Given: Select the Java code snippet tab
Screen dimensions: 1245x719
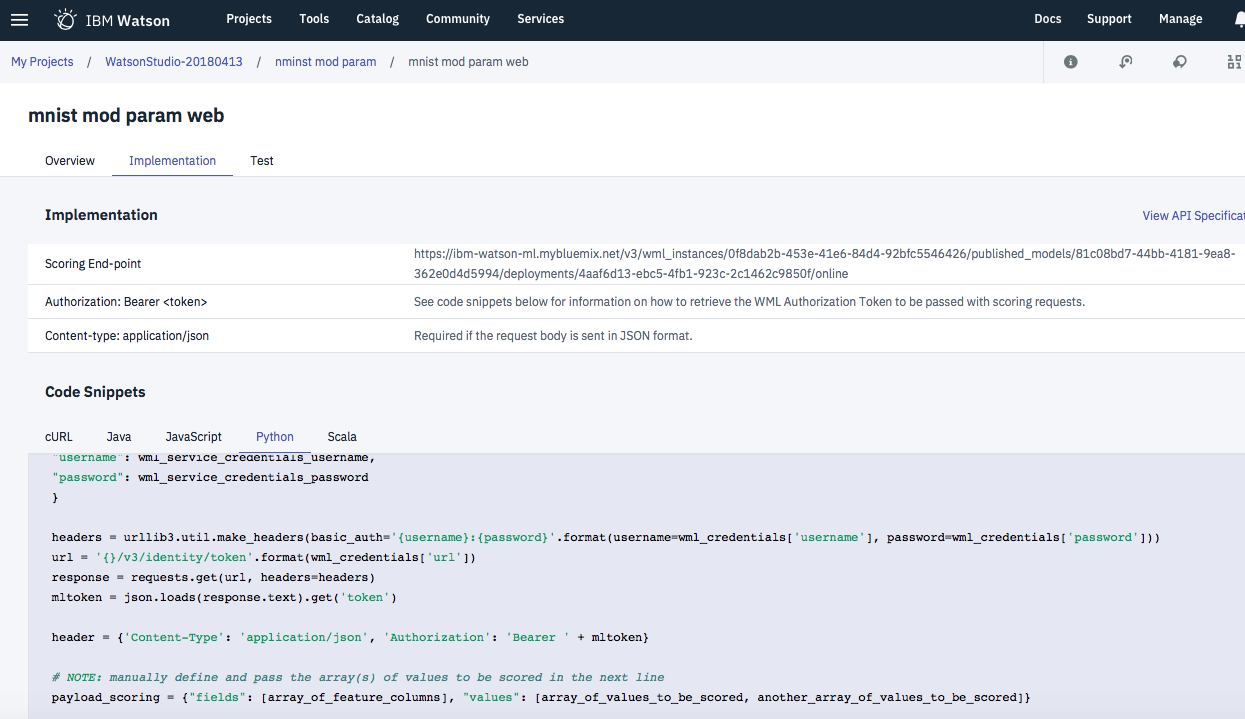Looking at the screenshot, I should pyautogui.click(x=119, y=437).
